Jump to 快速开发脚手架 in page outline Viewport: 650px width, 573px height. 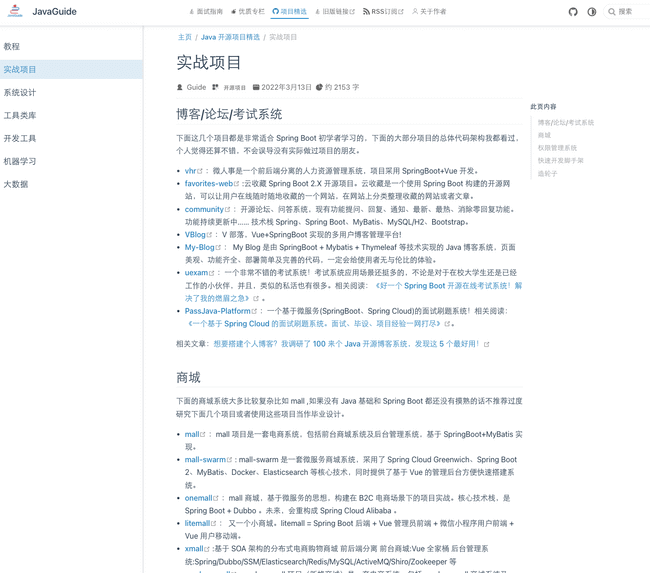(x=560, y=160)
